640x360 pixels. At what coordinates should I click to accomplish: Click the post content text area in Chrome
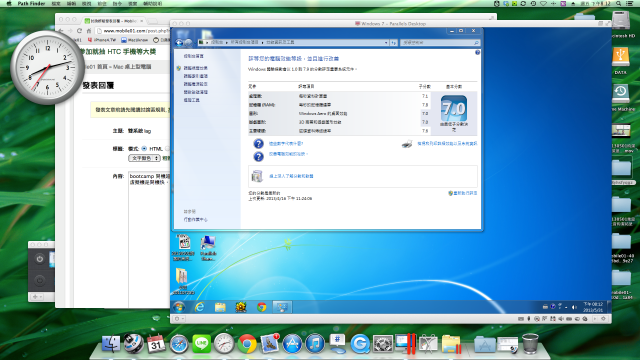tap(149, 239)
